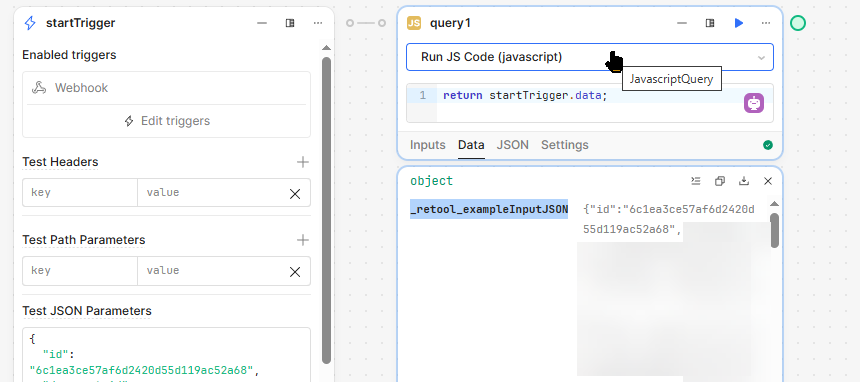Remove the Test Headers key-value row

point(295,193)
